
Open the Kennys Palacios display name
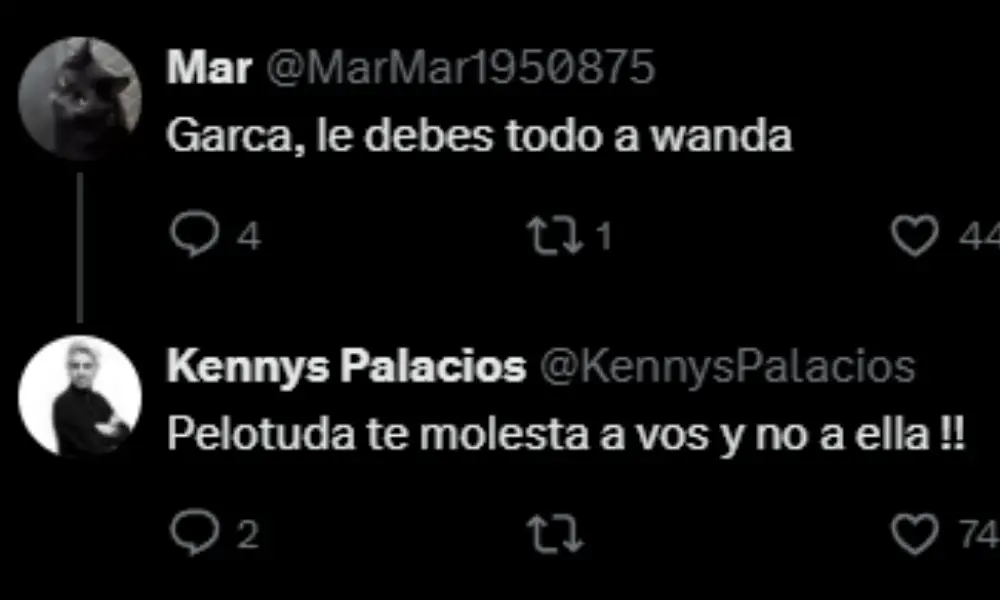346,367
